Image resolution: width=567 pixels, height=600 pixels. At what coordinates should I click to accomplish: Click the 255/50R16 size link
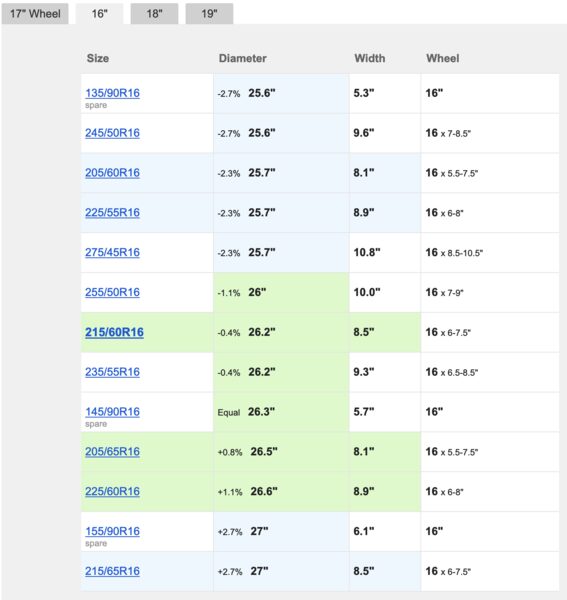click(x=112, y=292)
